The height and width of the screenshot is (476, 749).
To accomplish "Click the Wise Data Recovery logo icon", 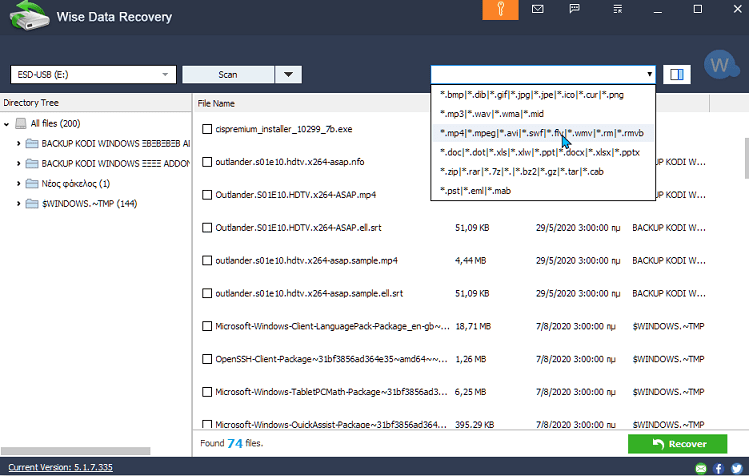I will pyautogui.click(x=29, y=16).
